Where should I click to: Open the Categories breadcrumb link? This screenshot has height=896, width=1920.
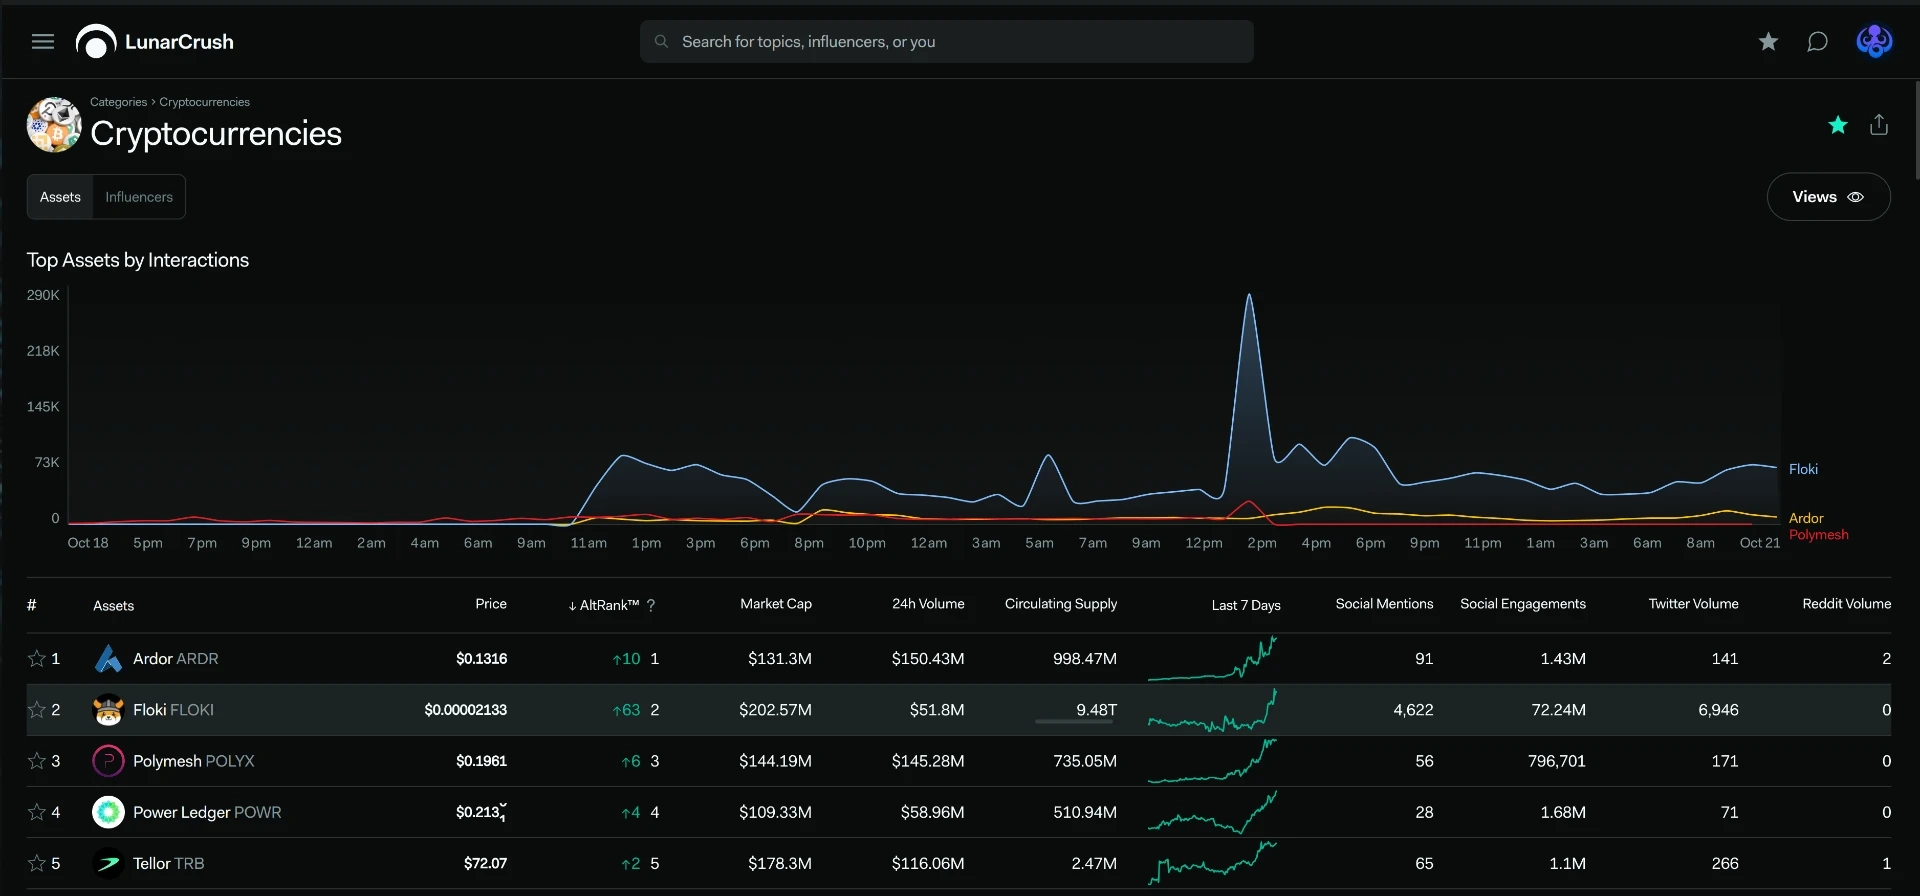pos(118,102)
